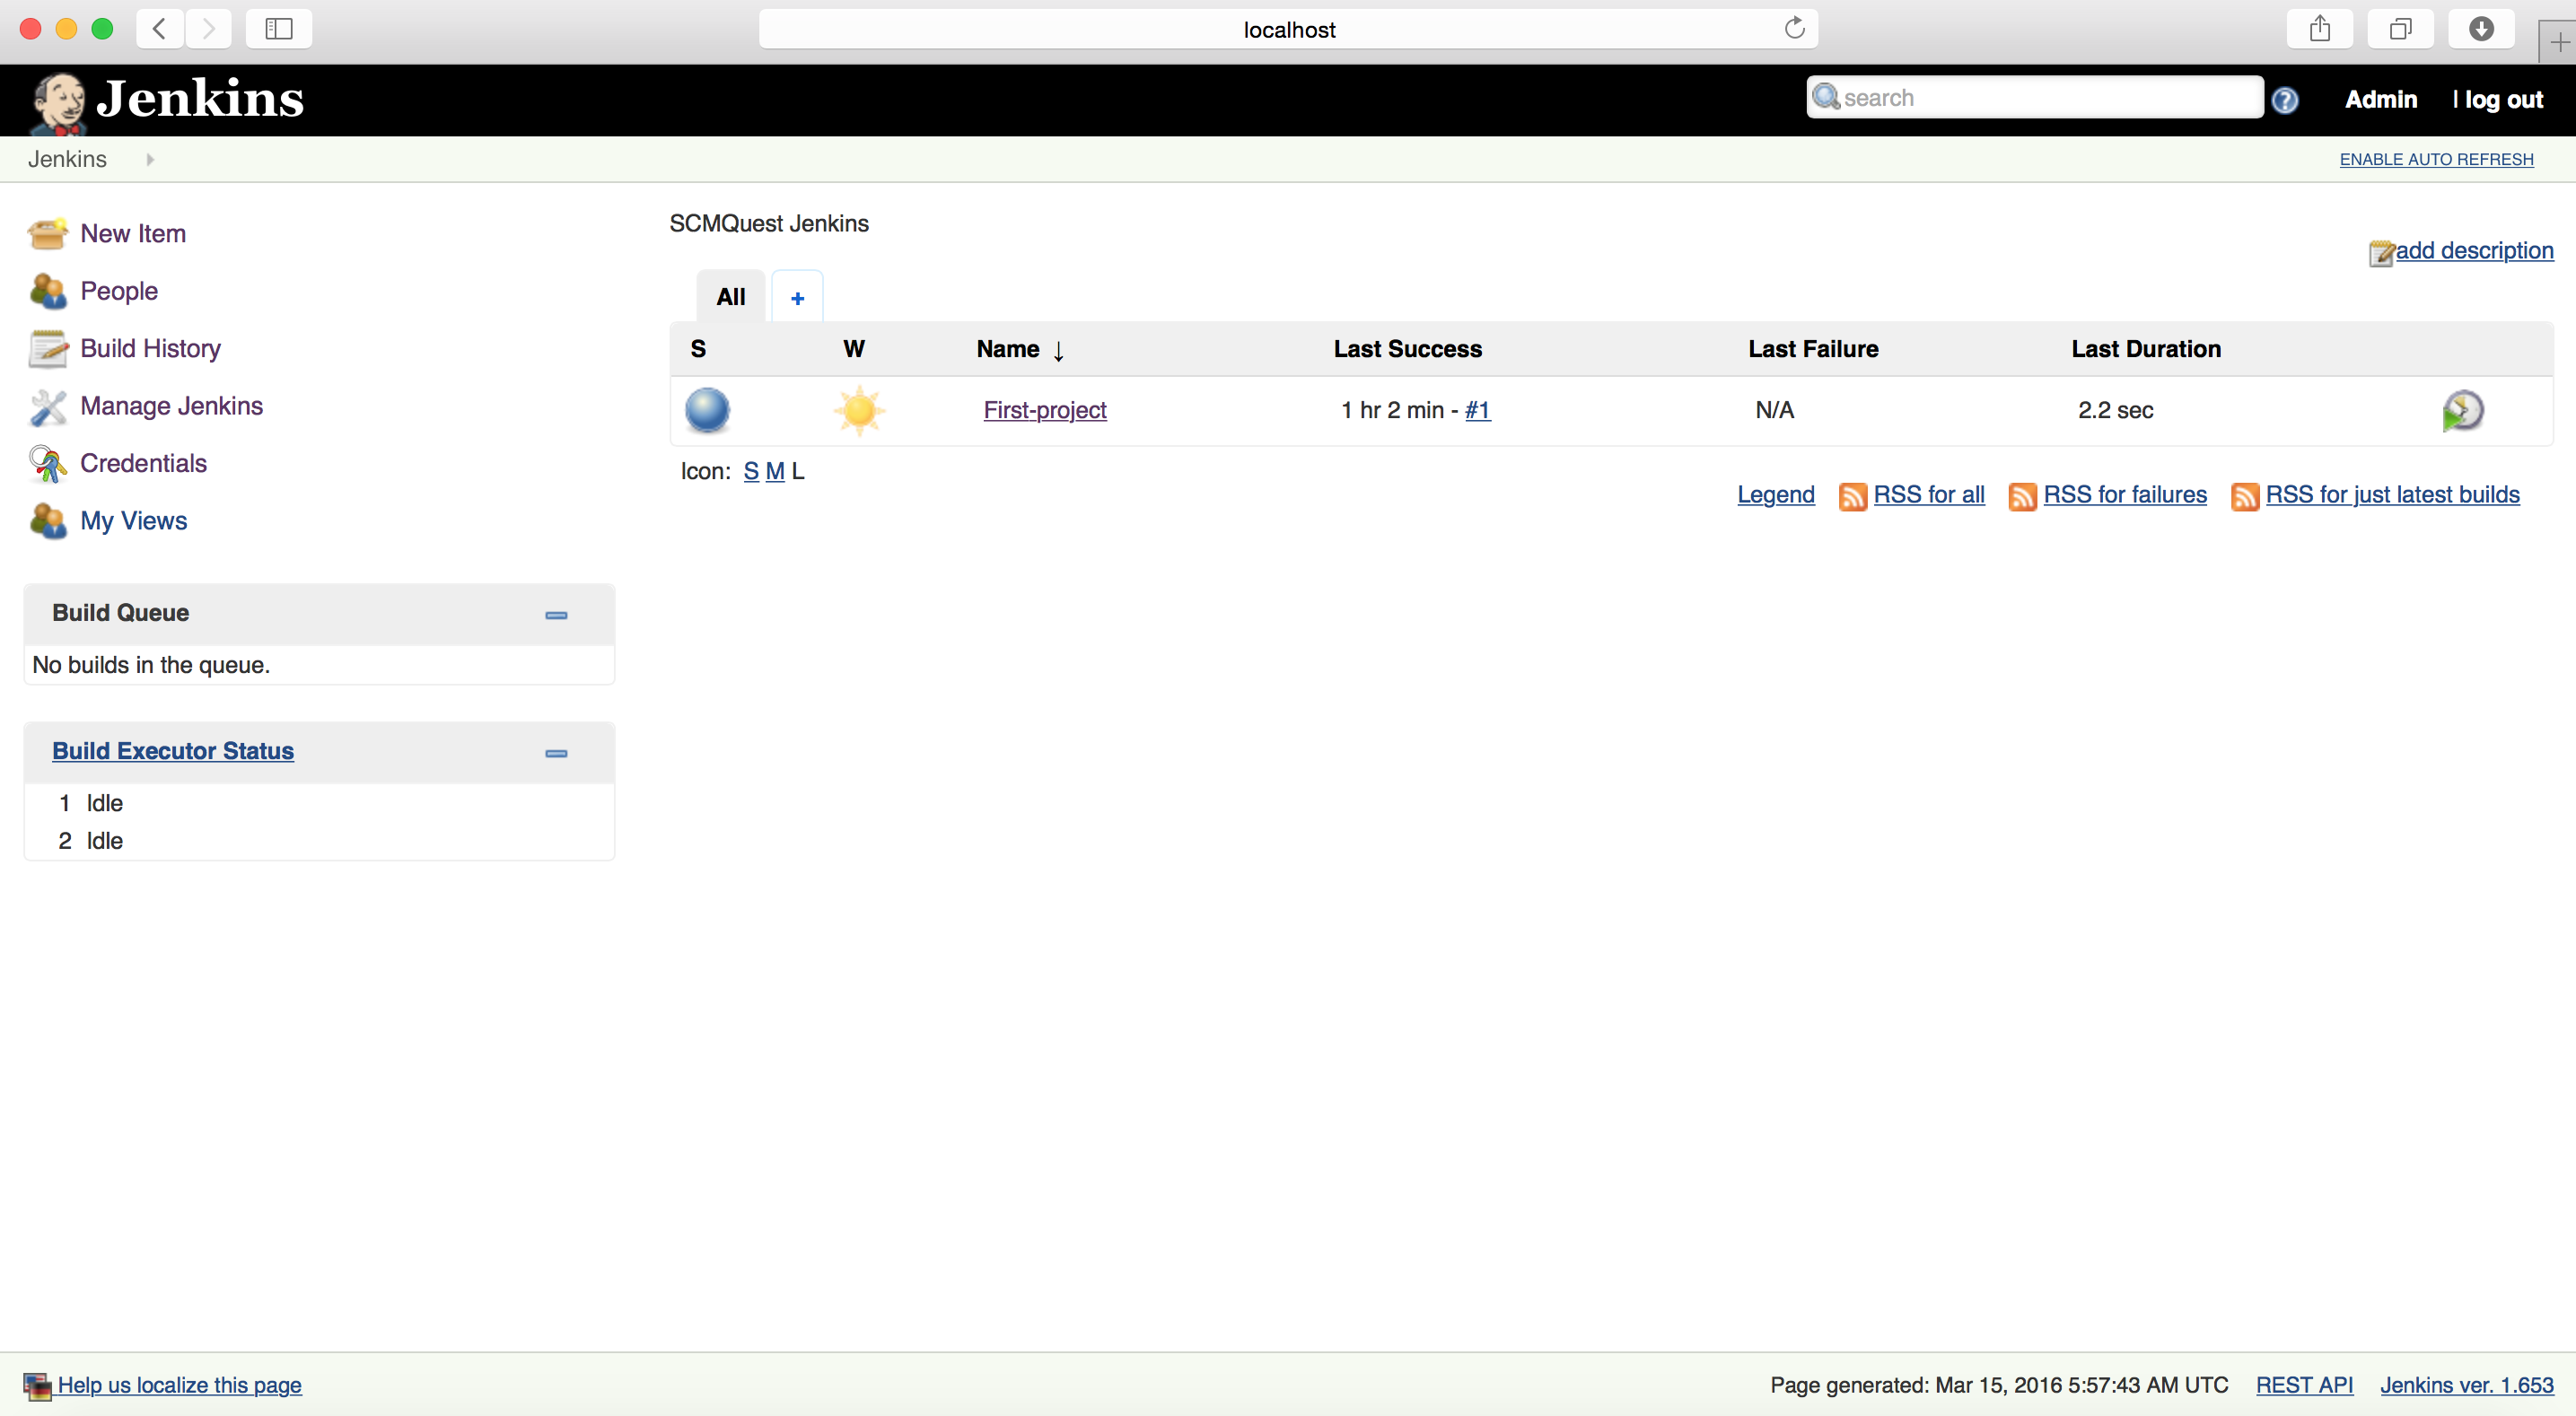This screenshot has width=2576, height=1416.
Task: Toggle the browser sidebar icon
Action: click(x=278, y=29)
